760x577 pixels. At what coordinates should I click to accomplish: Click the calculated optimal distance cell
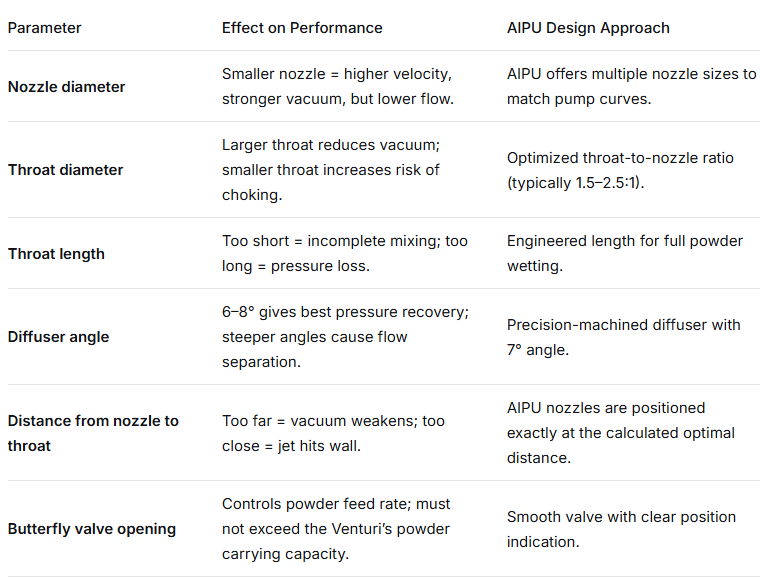(x=621, y=432)
